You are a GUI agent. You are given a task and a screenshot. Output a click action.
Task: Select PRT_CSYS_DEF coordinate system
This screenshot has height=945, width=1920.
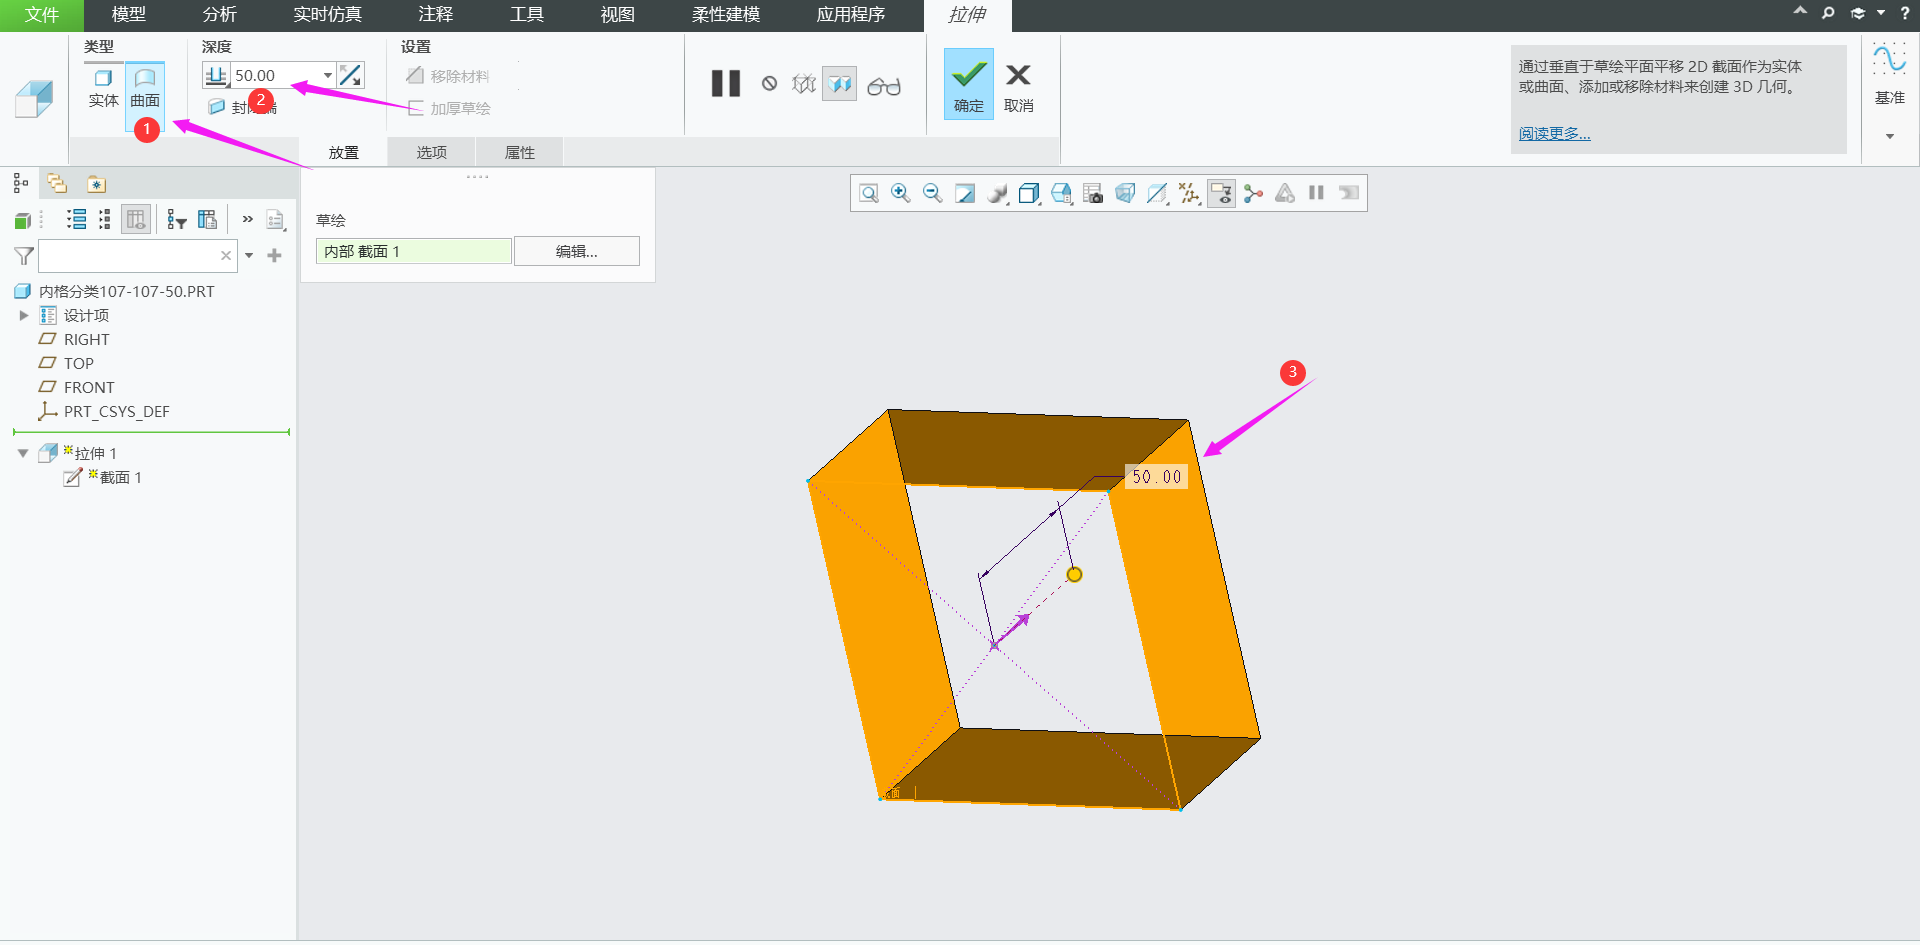(116, 411)
